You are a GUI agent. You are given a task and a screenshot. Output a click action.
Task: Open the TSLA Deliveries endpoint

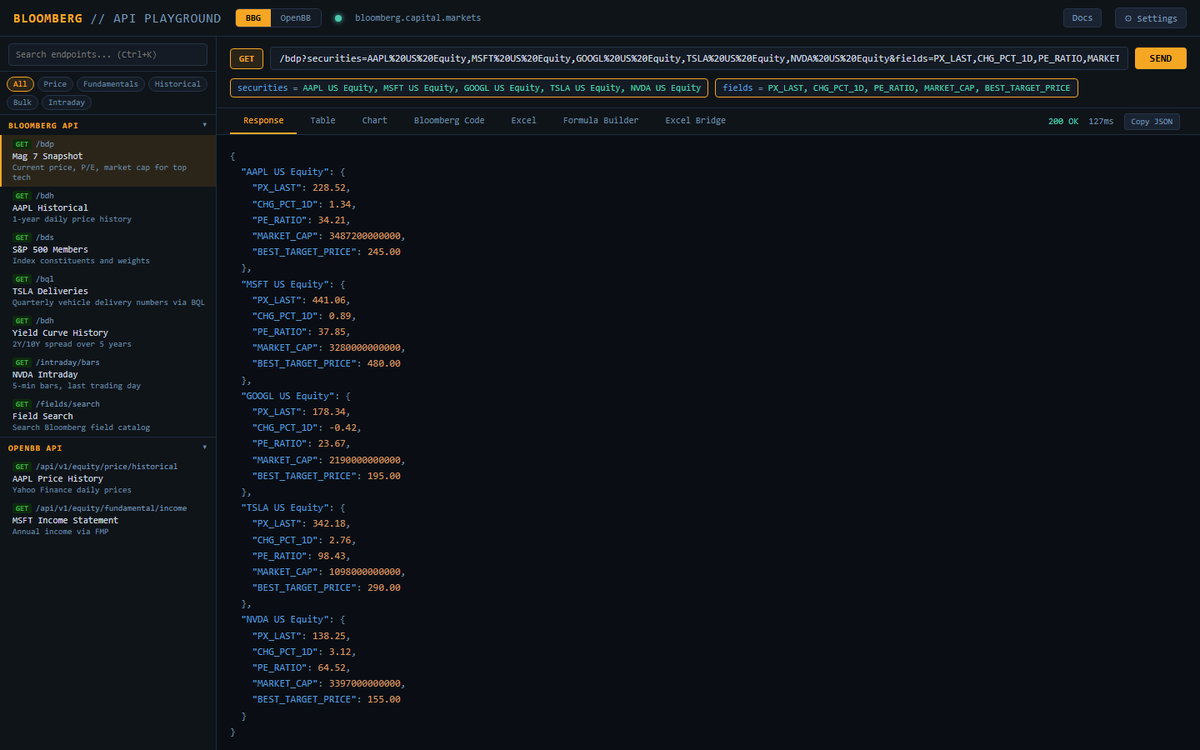point(108,291)
